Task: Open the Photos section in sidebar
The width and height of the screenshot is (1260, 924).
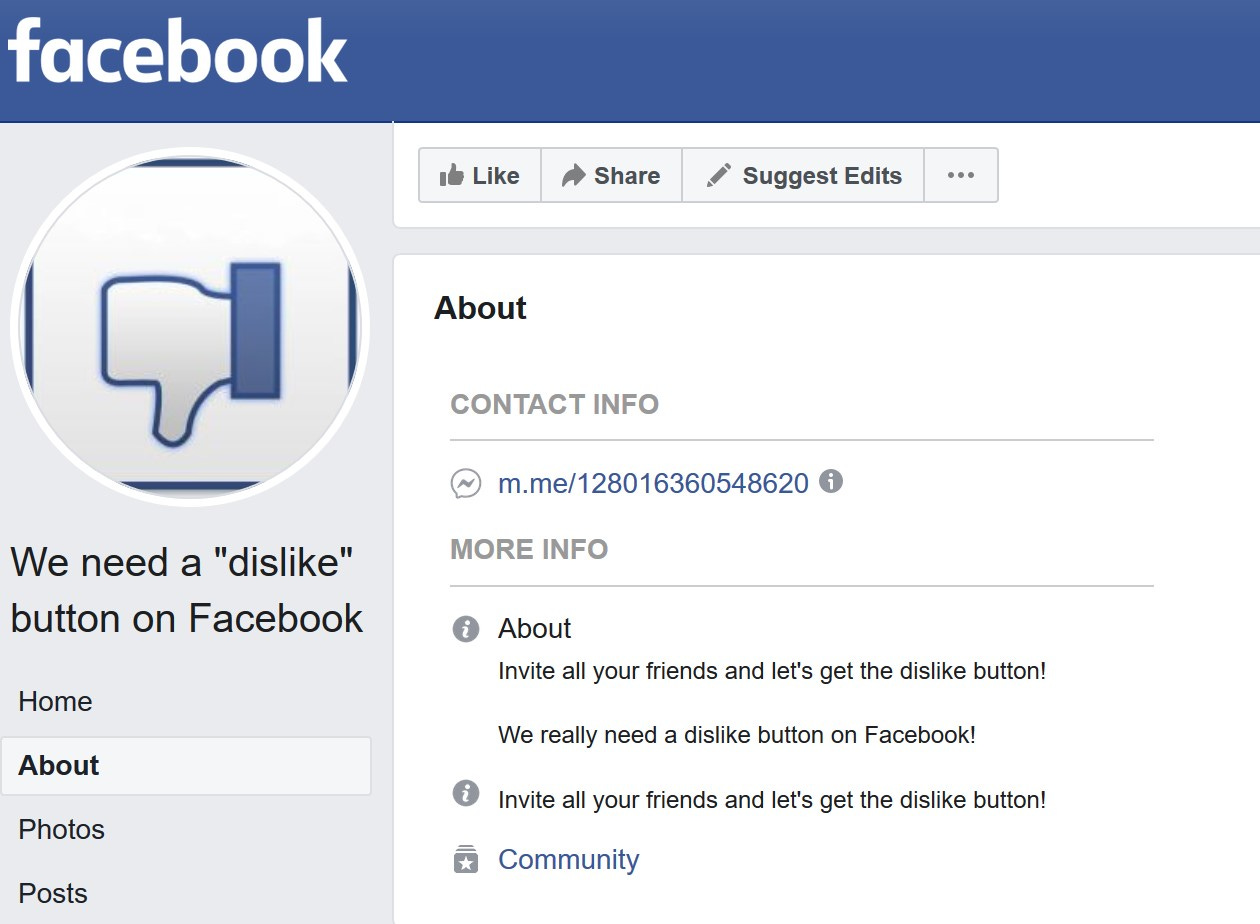Action: (x=61, y=830)
